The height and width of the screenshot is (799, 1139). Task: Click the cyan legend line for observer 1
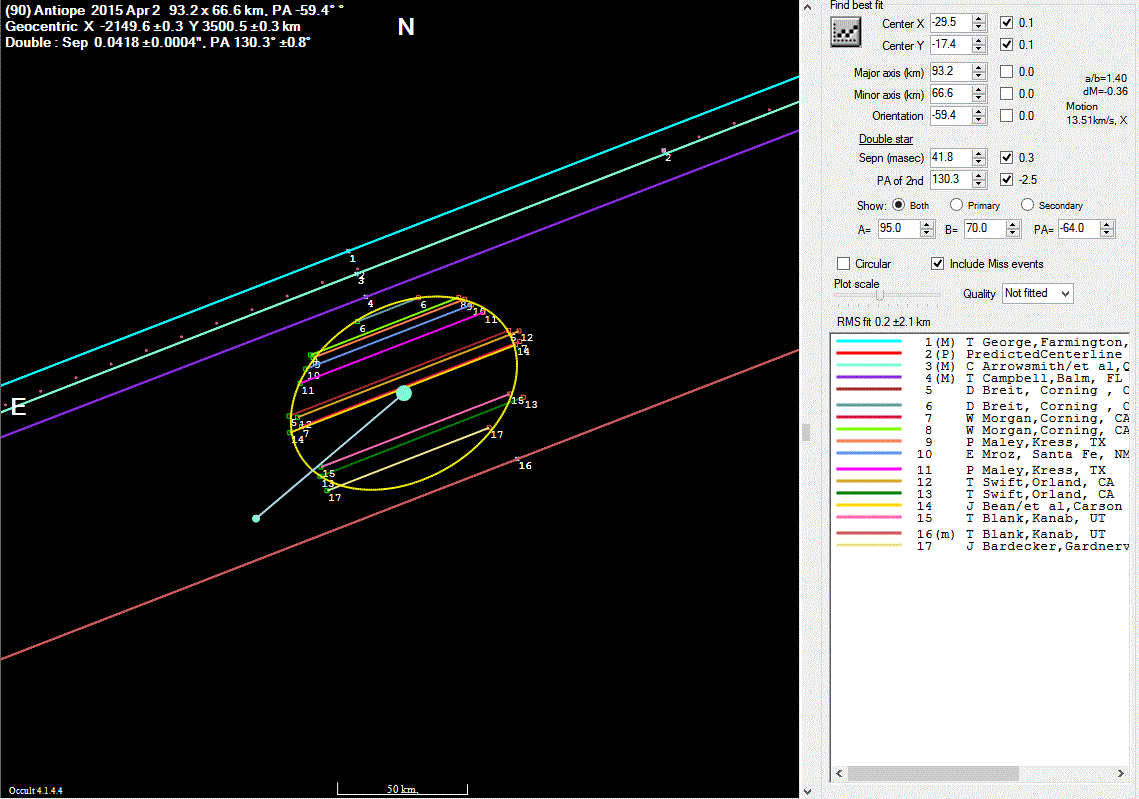(869, 341)
